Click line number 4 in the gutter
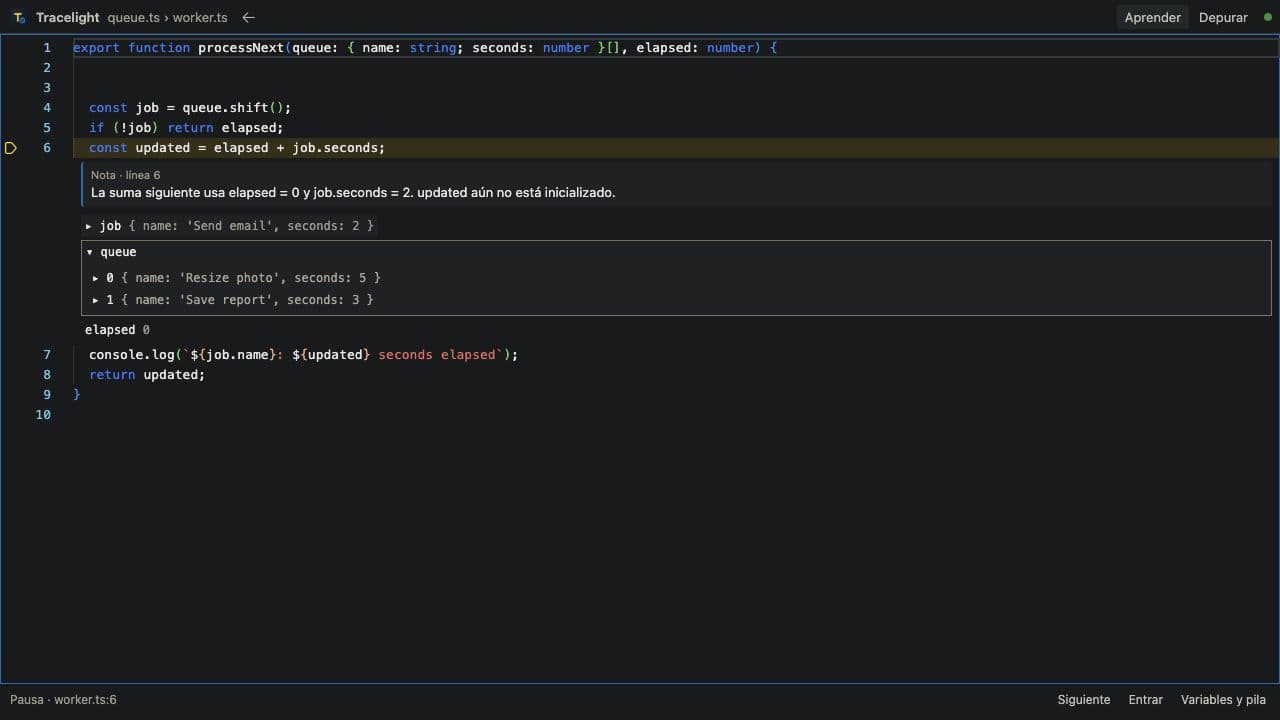 pos(46,108)
